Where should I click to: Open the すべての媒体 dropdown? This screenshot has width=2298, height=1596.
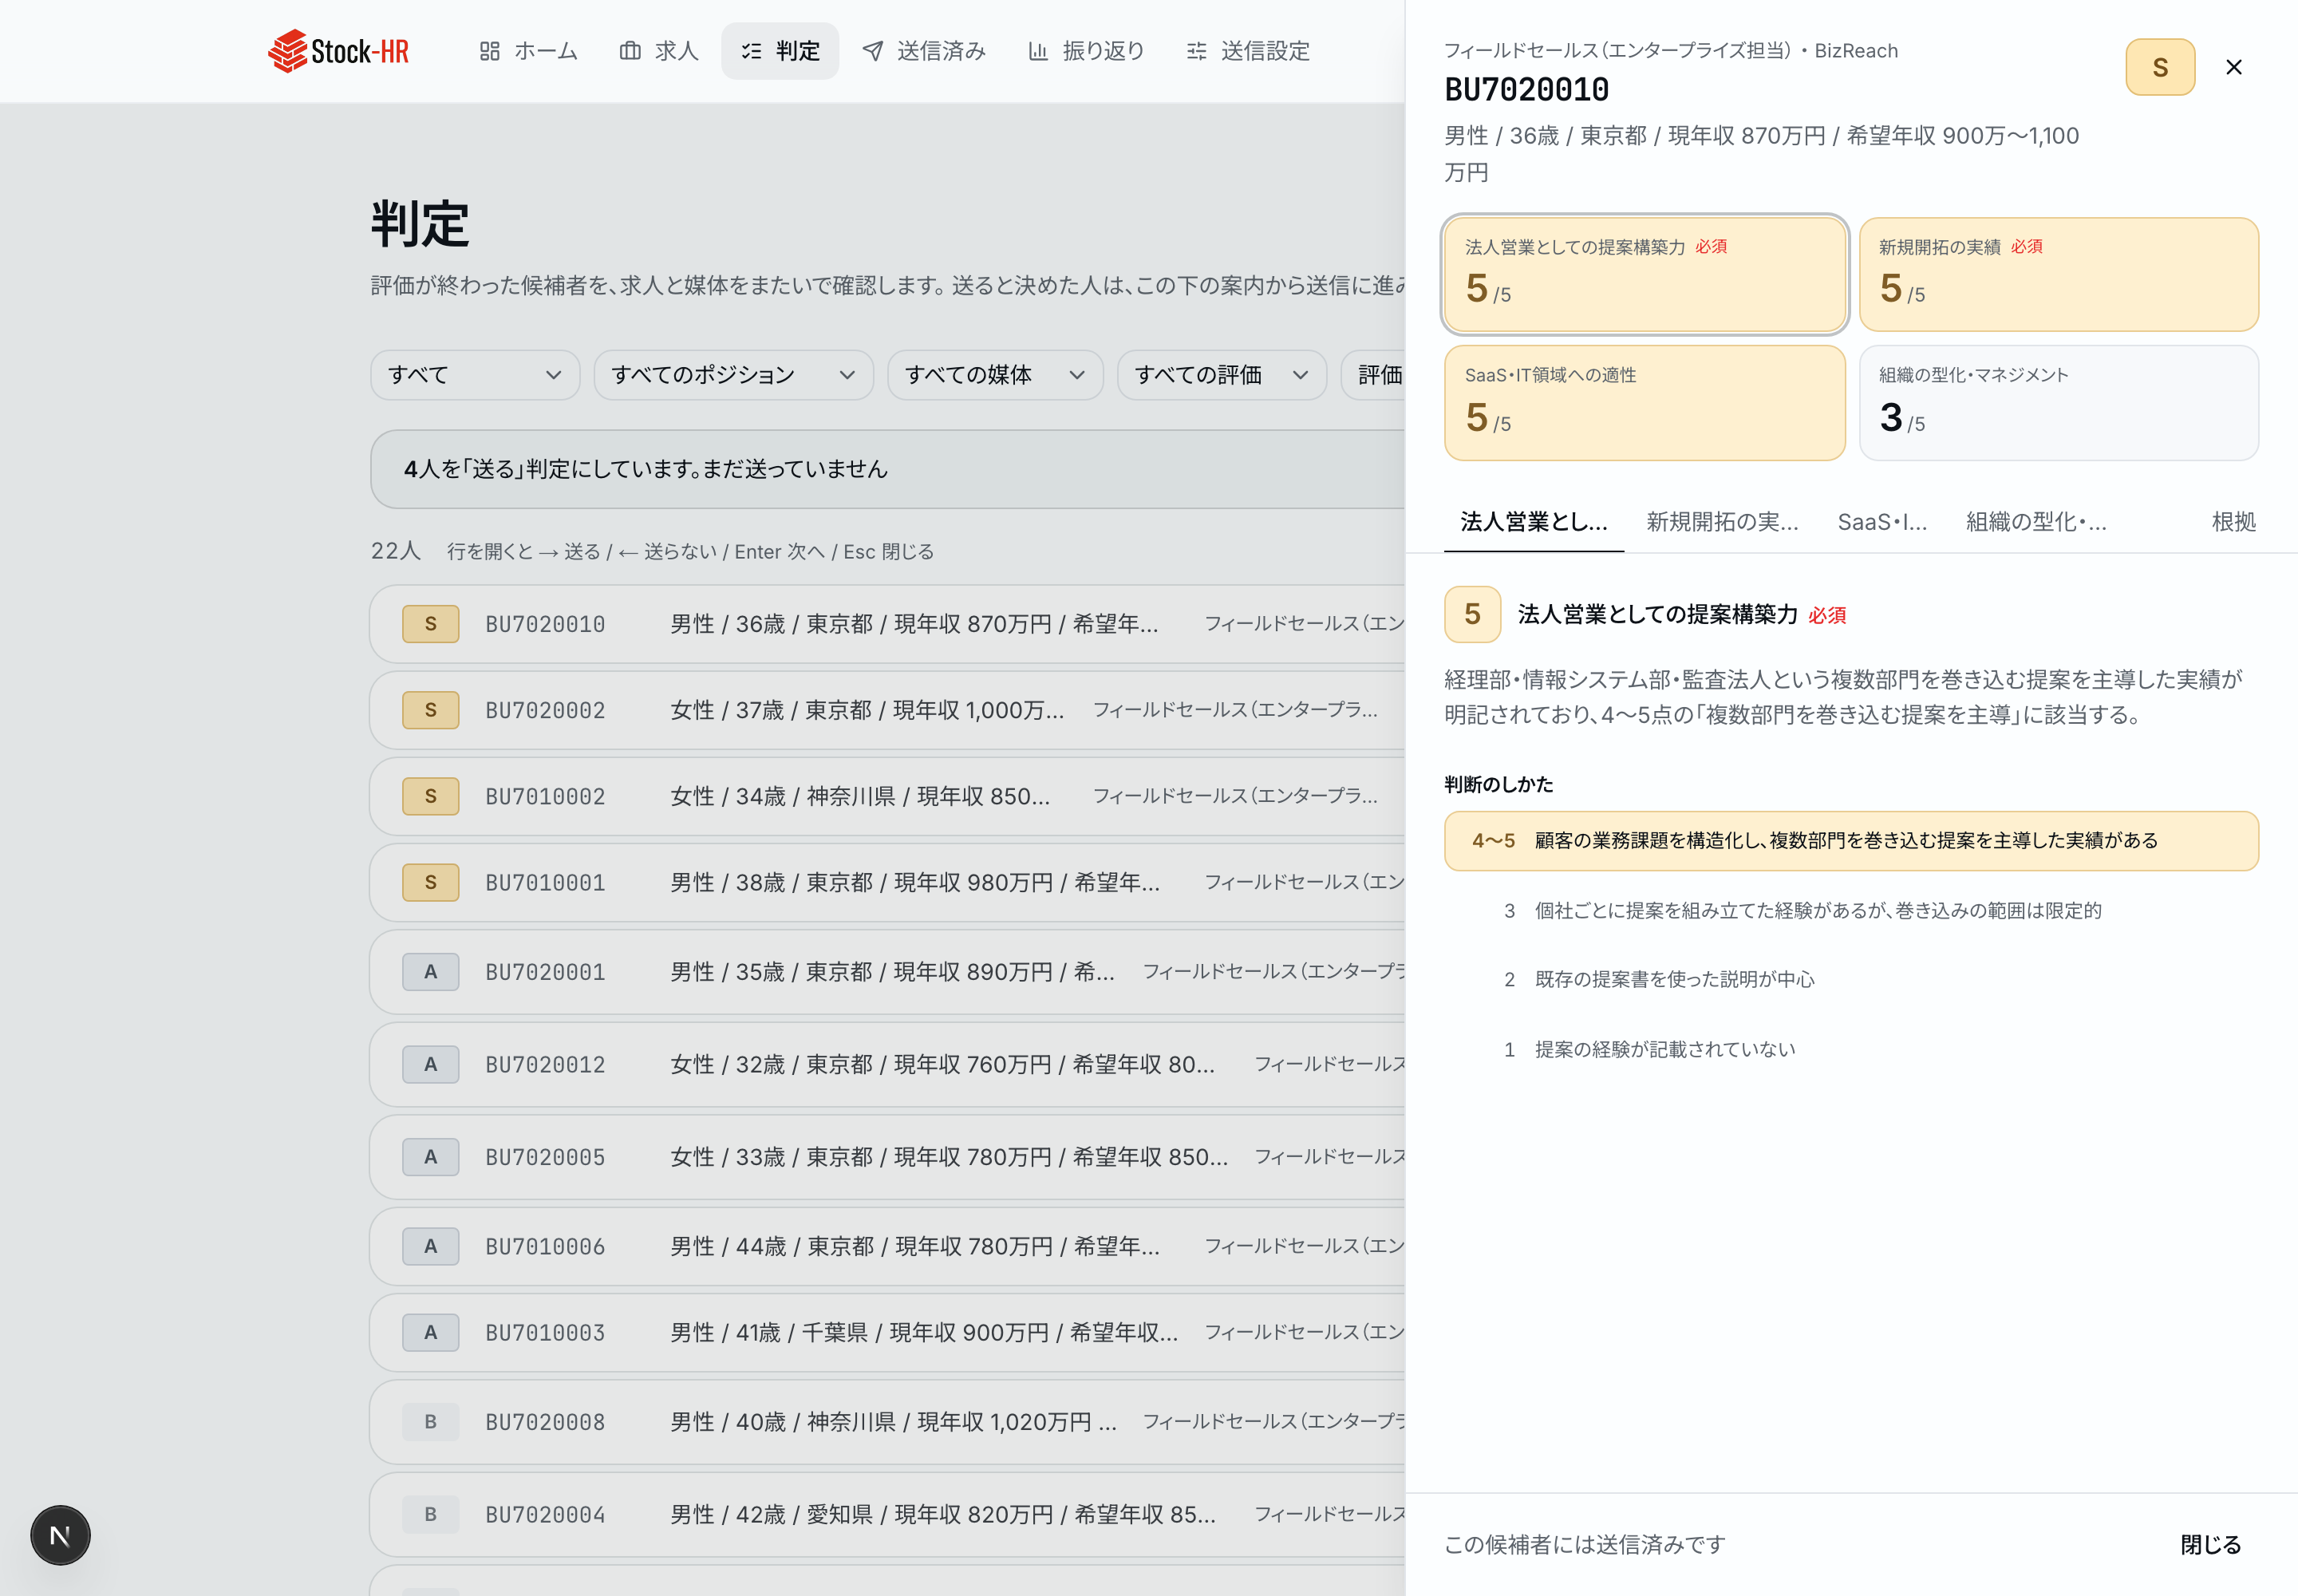coord(995,375)
